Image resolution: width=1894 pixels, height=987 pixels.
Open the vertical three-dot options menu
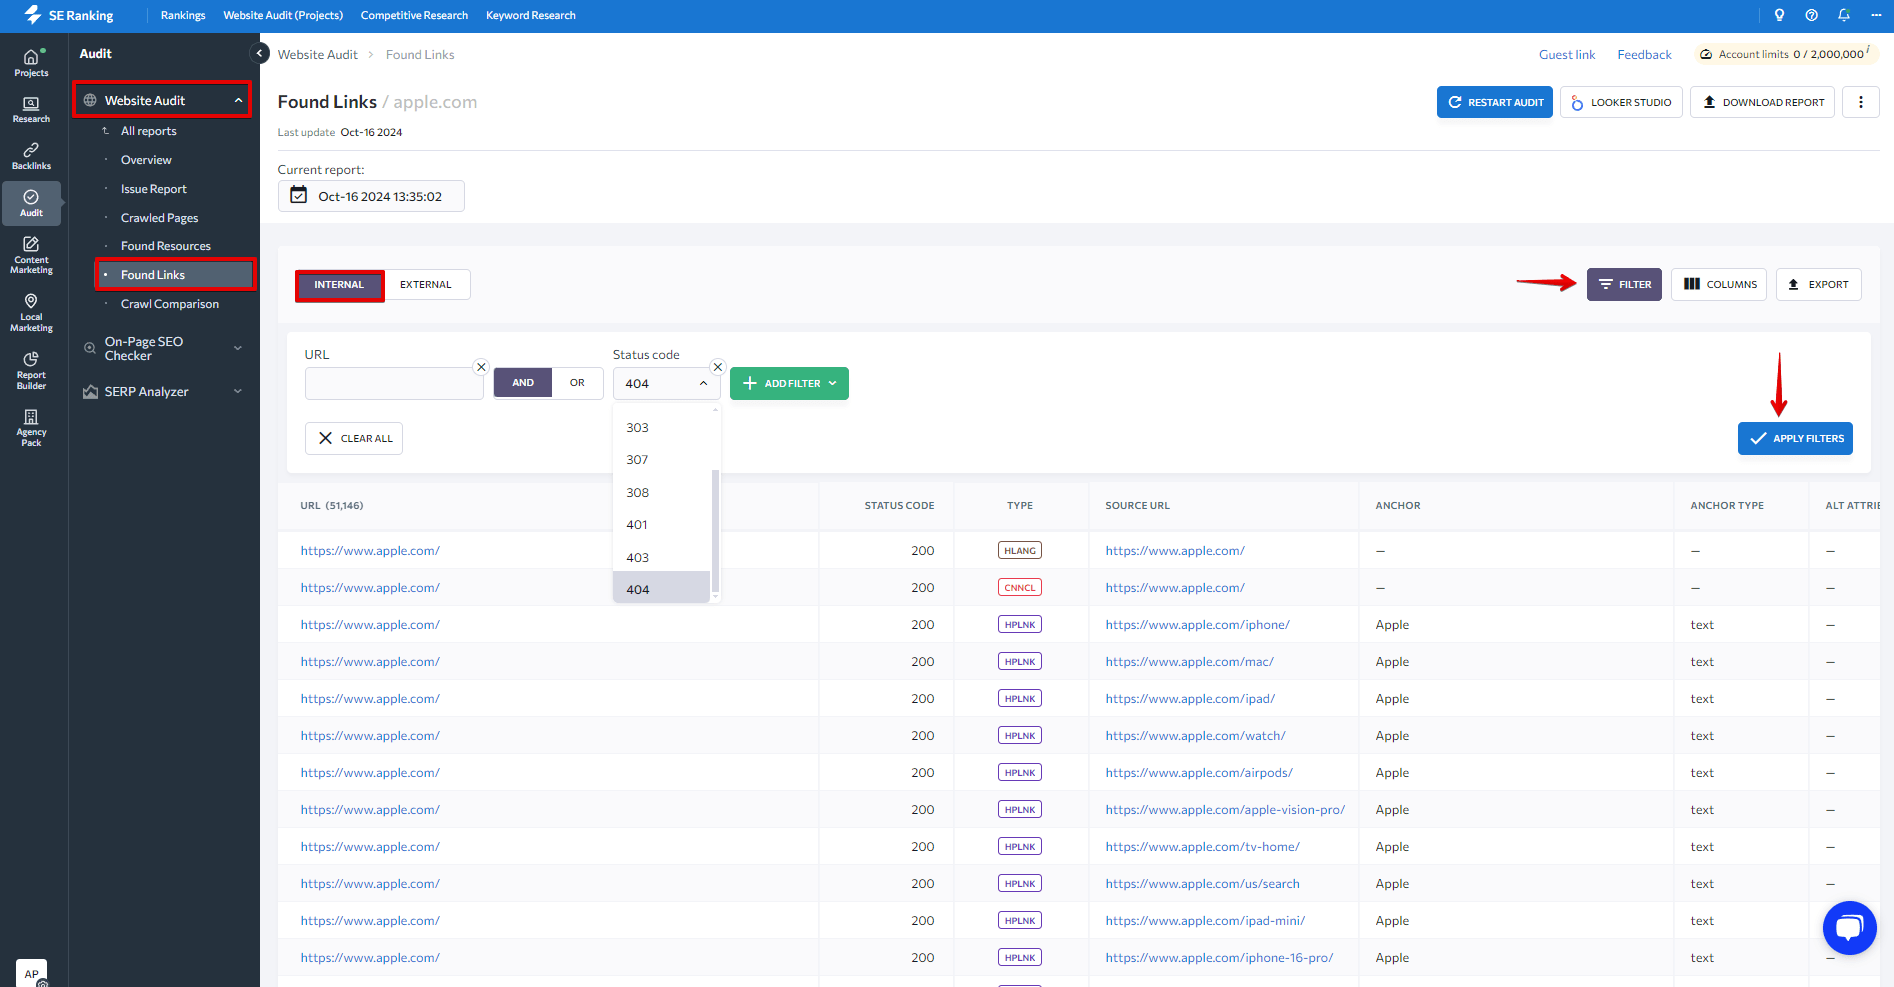pos(1860,102)
